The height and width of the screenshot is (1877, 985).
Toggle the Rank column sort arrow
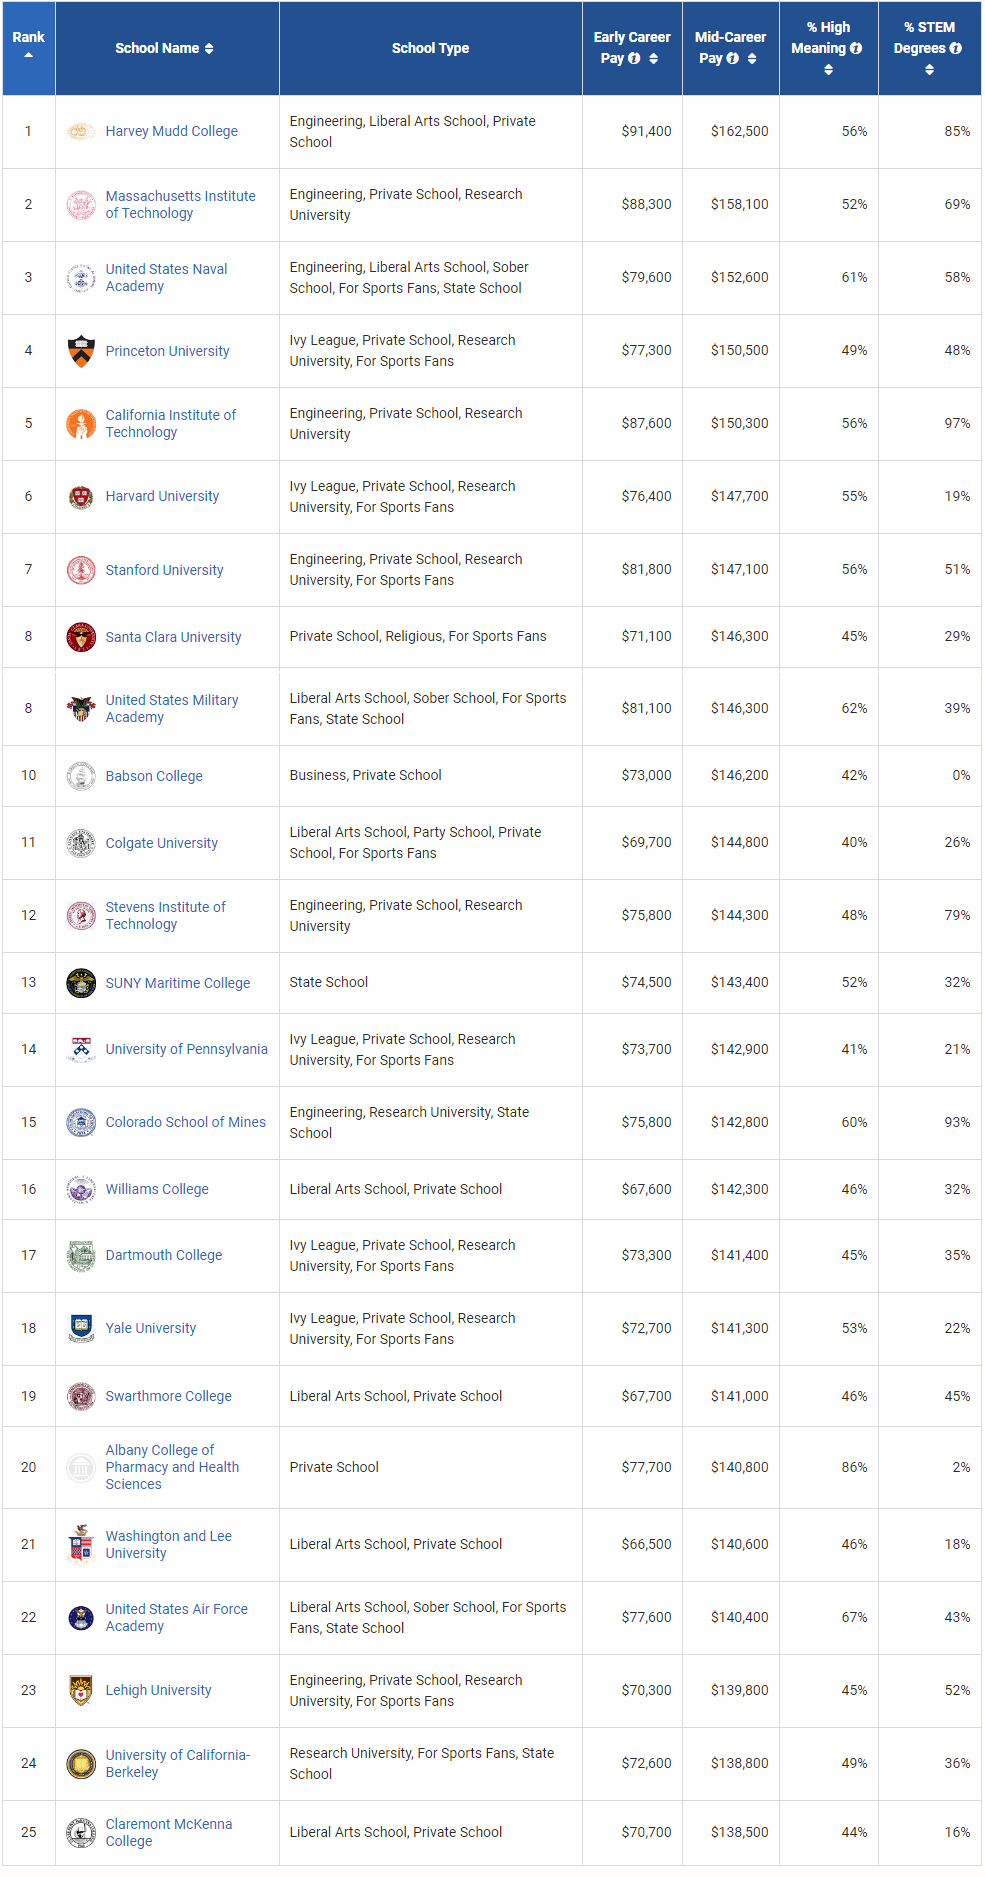click(x=28, y=55)
